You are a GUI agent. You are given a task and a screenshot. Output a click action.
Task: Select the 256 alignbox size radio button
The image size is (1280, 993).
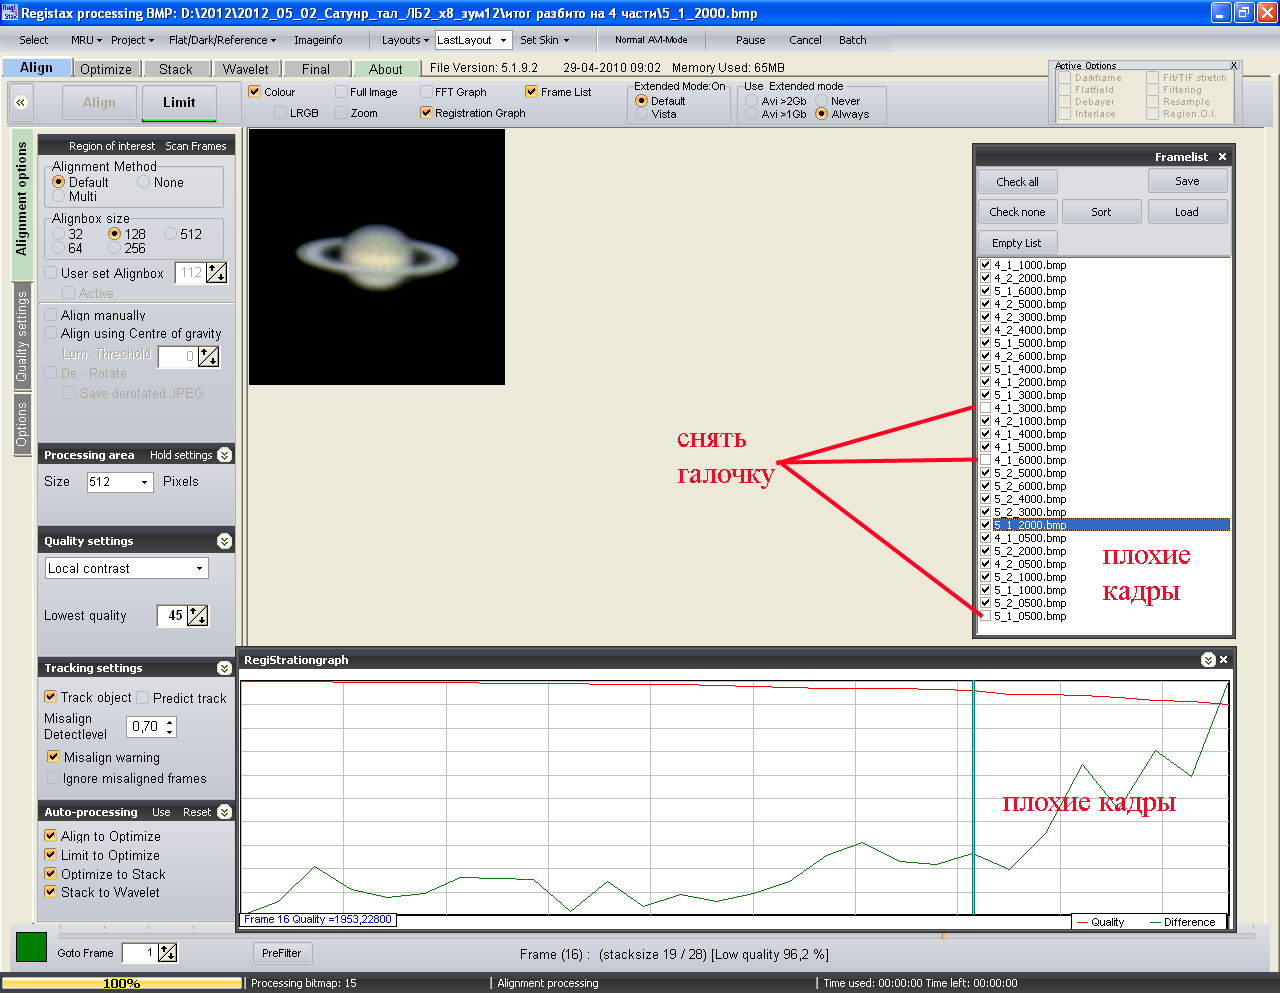(115, 248)
